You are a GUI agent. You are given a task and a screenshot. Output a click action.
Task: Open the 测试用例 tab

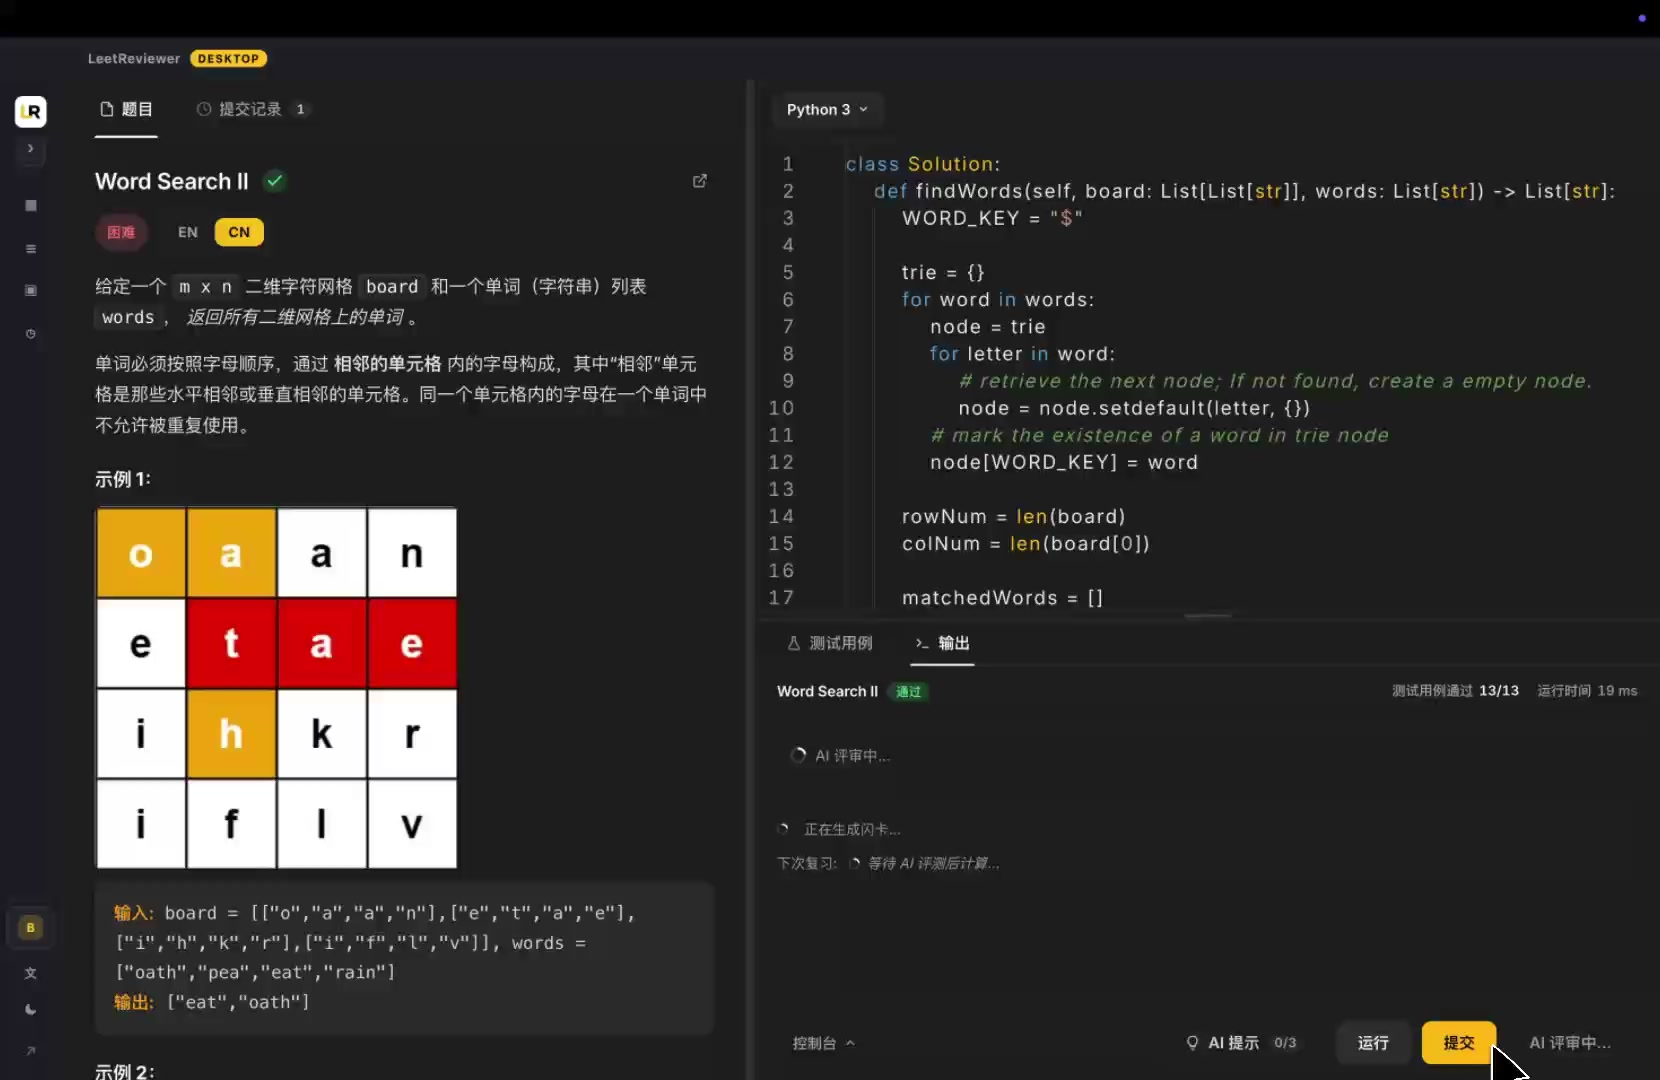(830, 643)
